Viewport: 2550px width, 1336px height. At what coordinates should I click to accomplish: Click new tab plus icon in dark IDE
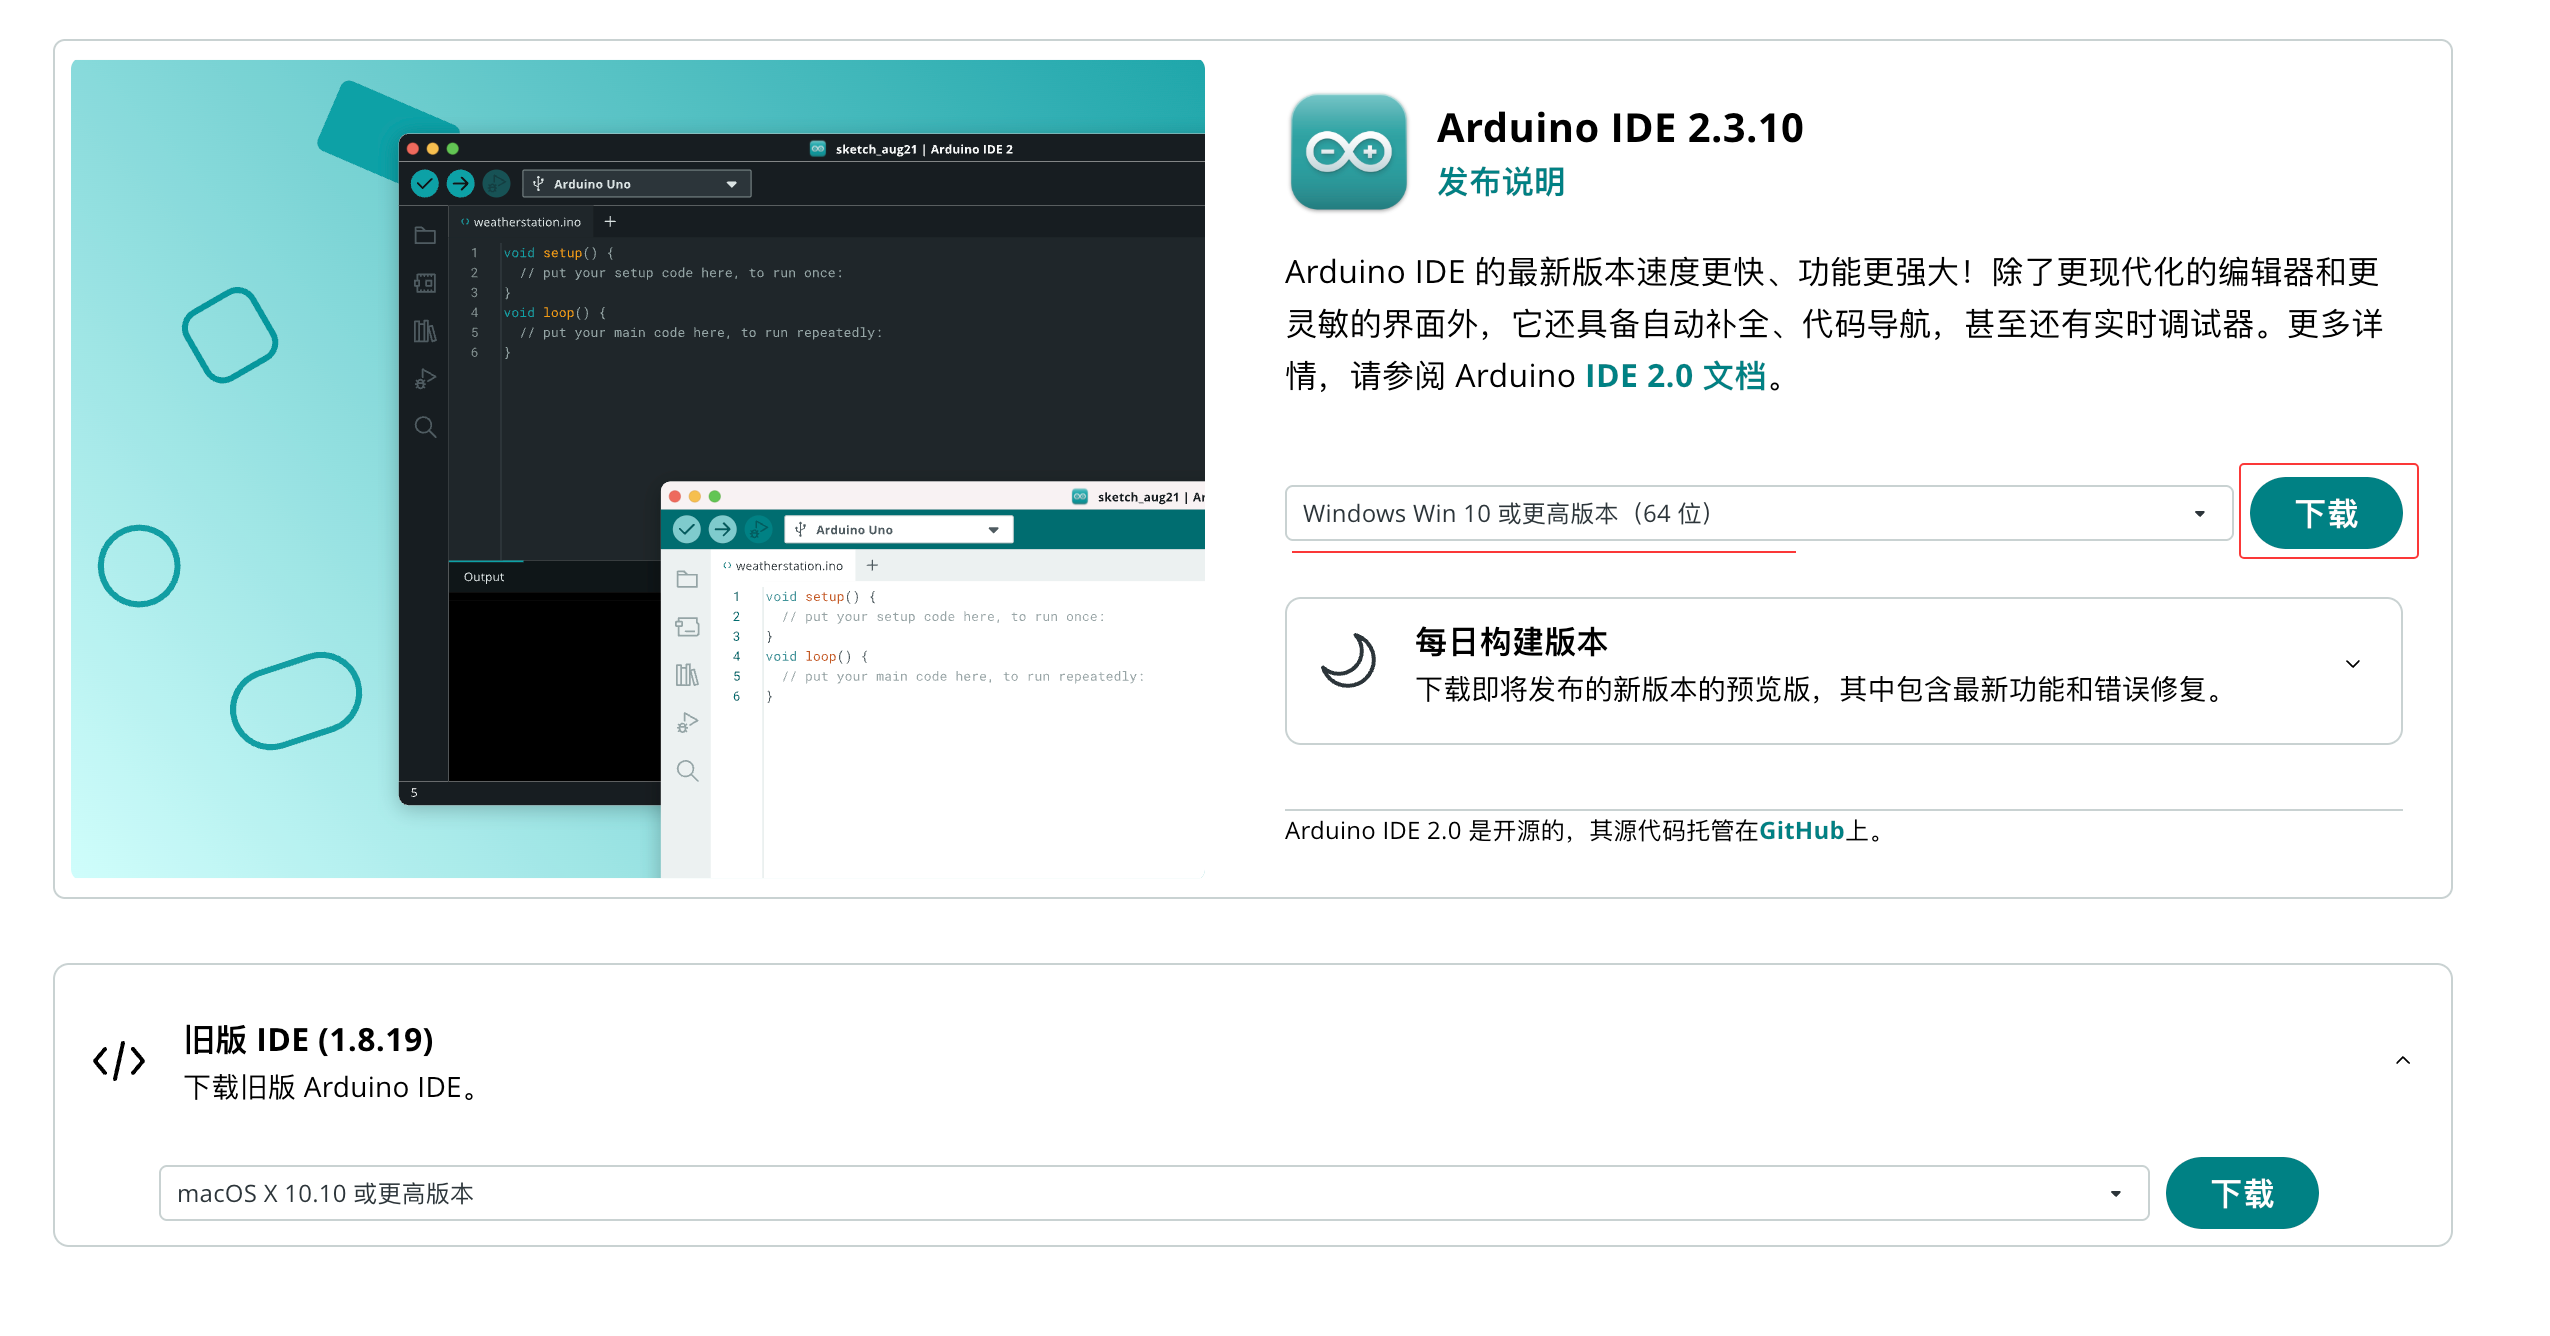610,222
